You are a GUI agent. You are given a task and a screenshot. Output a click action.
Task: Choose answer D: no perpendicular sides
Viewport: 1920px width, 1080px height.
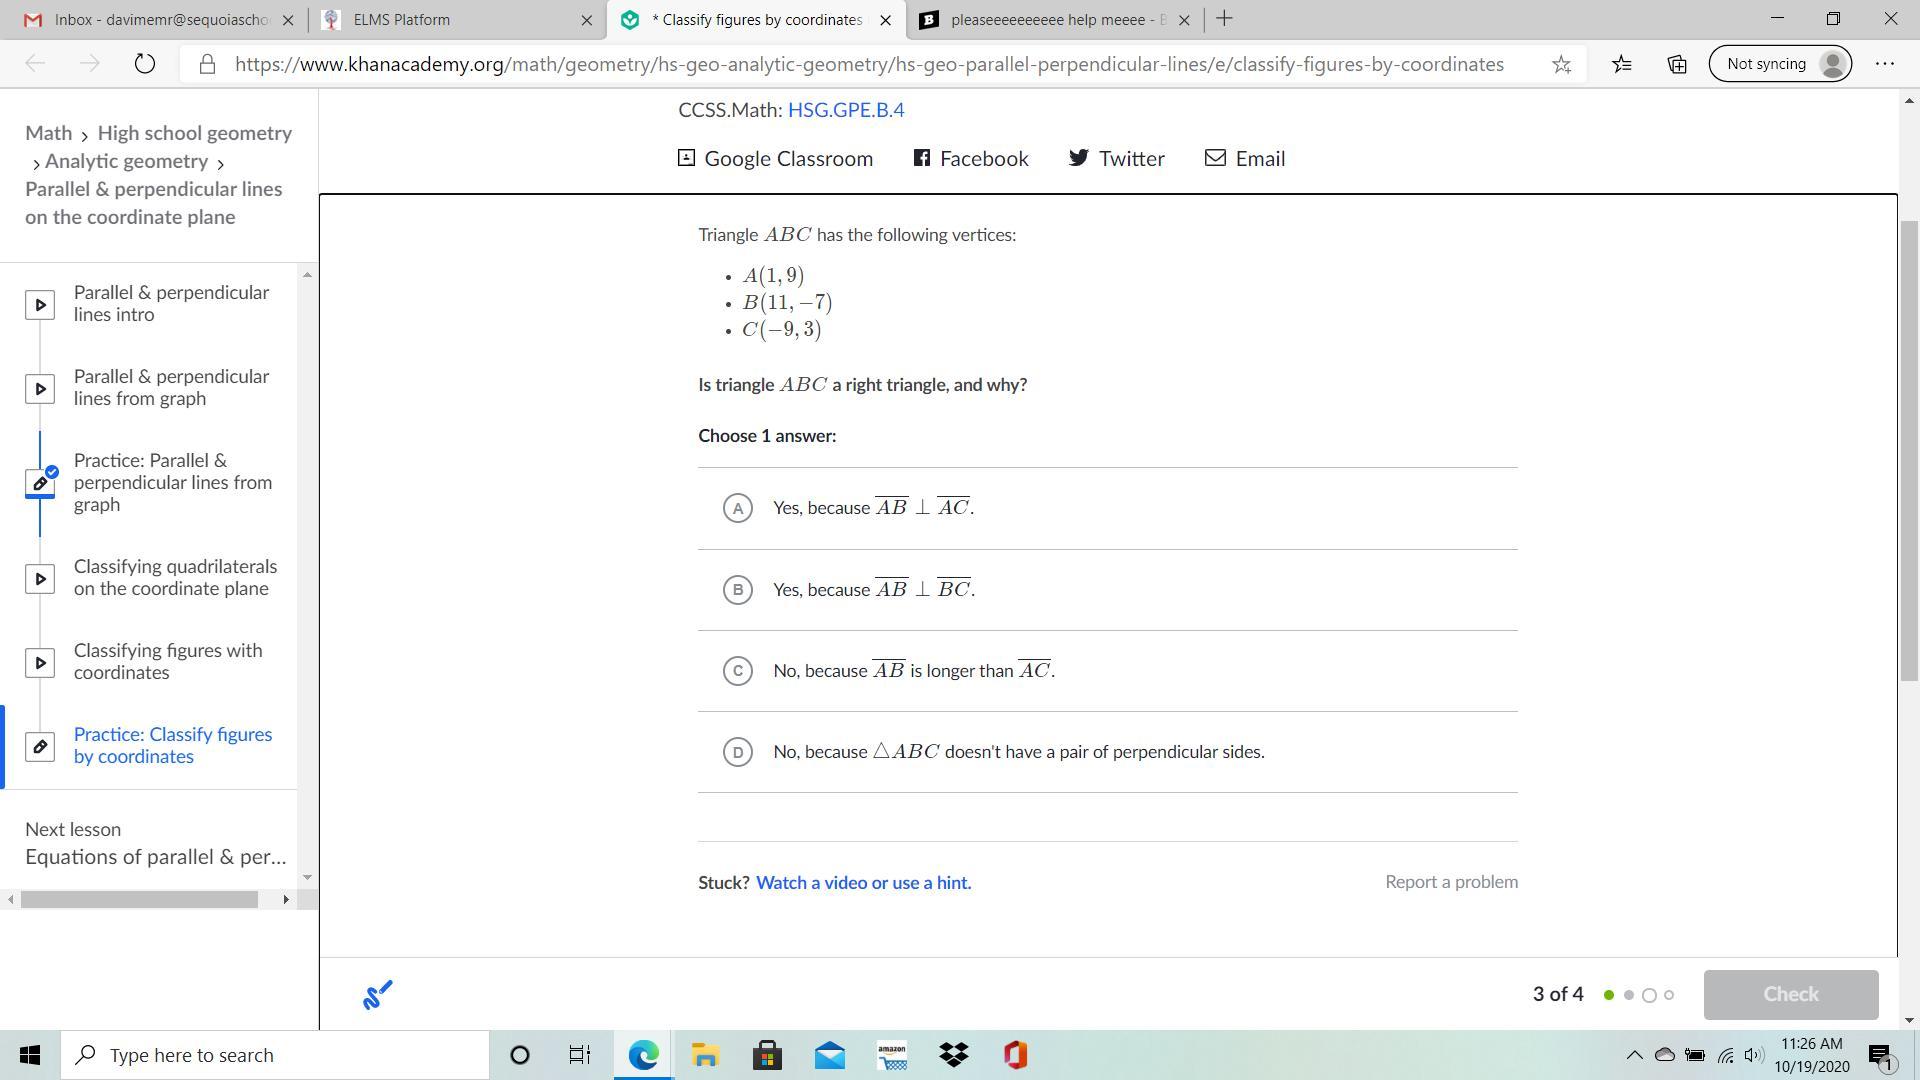738,752
